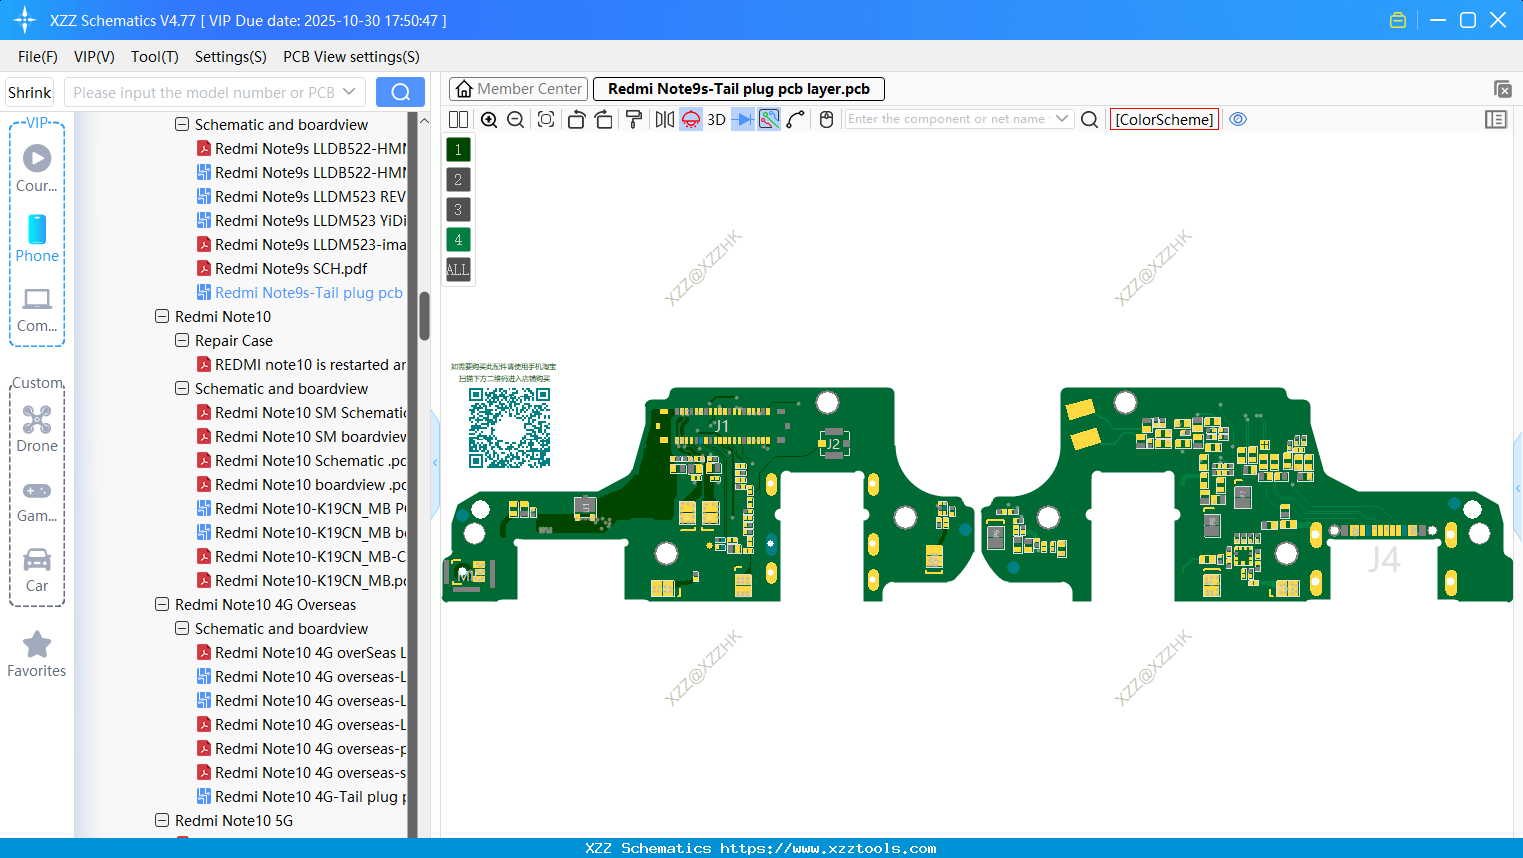Open the Settings menu
Screen dimensions: 1523x858
click(x=231, y=57)
